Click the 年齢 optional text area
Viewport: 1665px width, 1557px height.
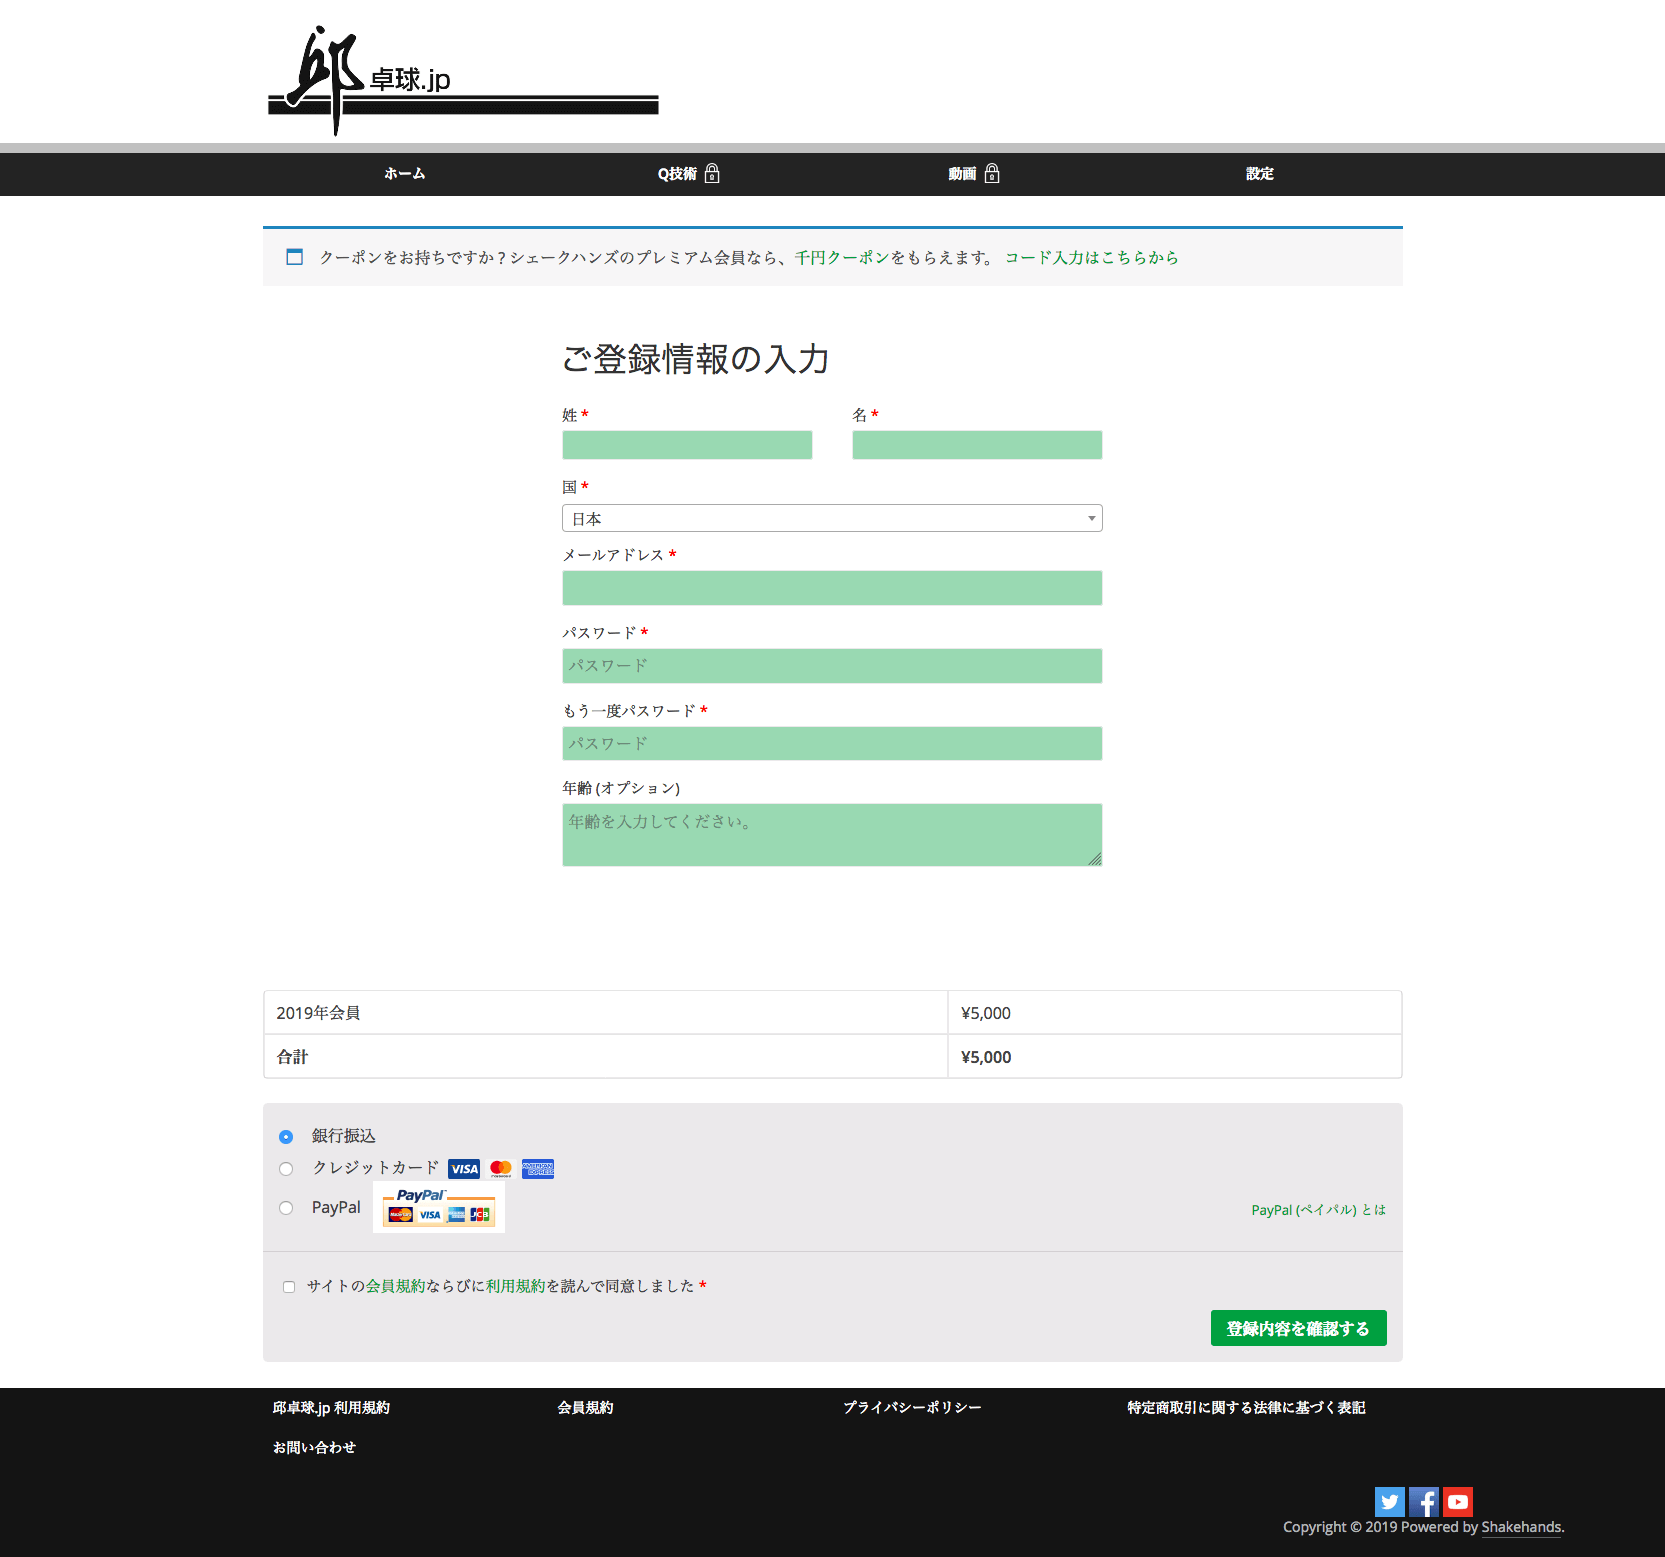pos(831,834)
